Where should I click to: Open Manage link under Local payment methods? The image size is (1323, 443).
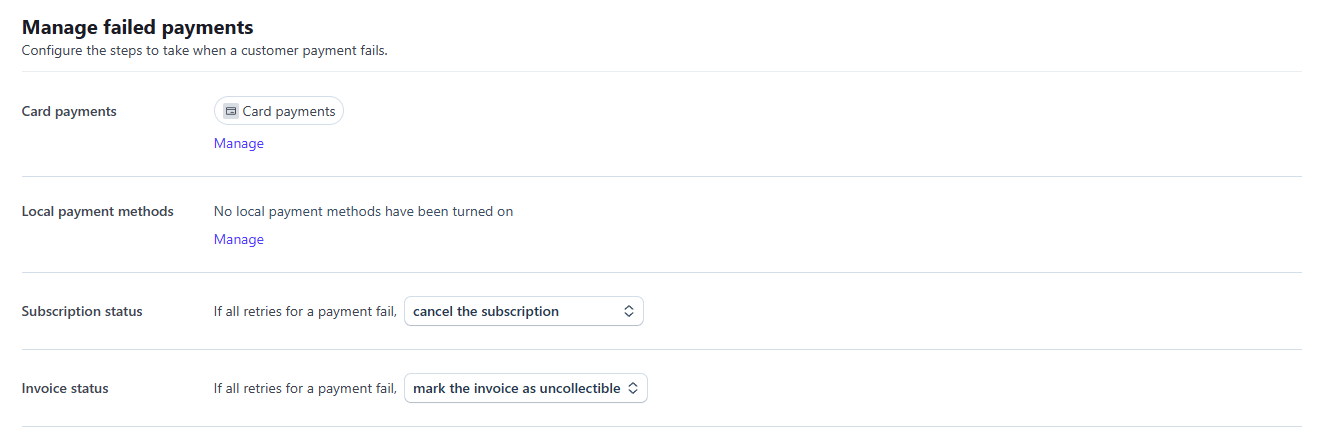[239, 239]
